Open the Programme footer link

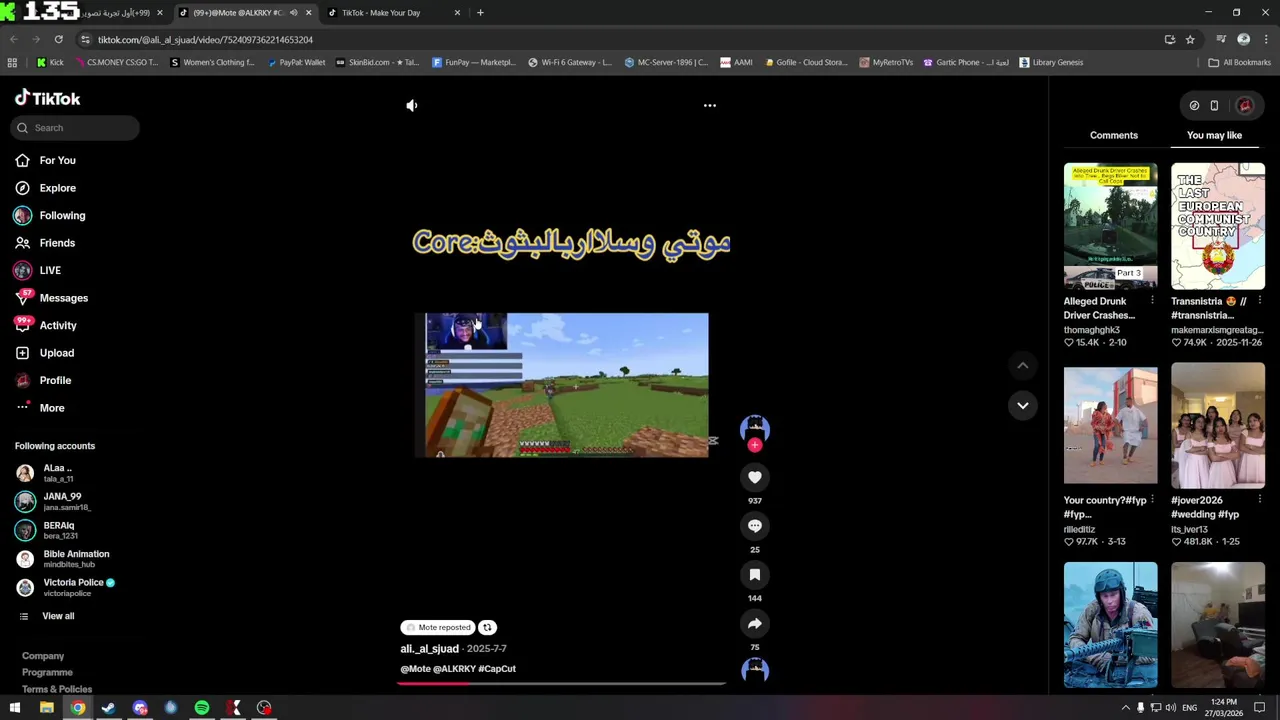point(47,672)
